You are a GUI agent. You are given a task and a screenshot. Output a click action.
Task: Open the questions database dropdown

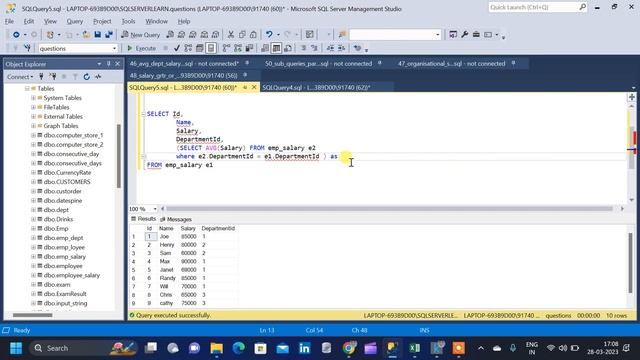(114, 49)
